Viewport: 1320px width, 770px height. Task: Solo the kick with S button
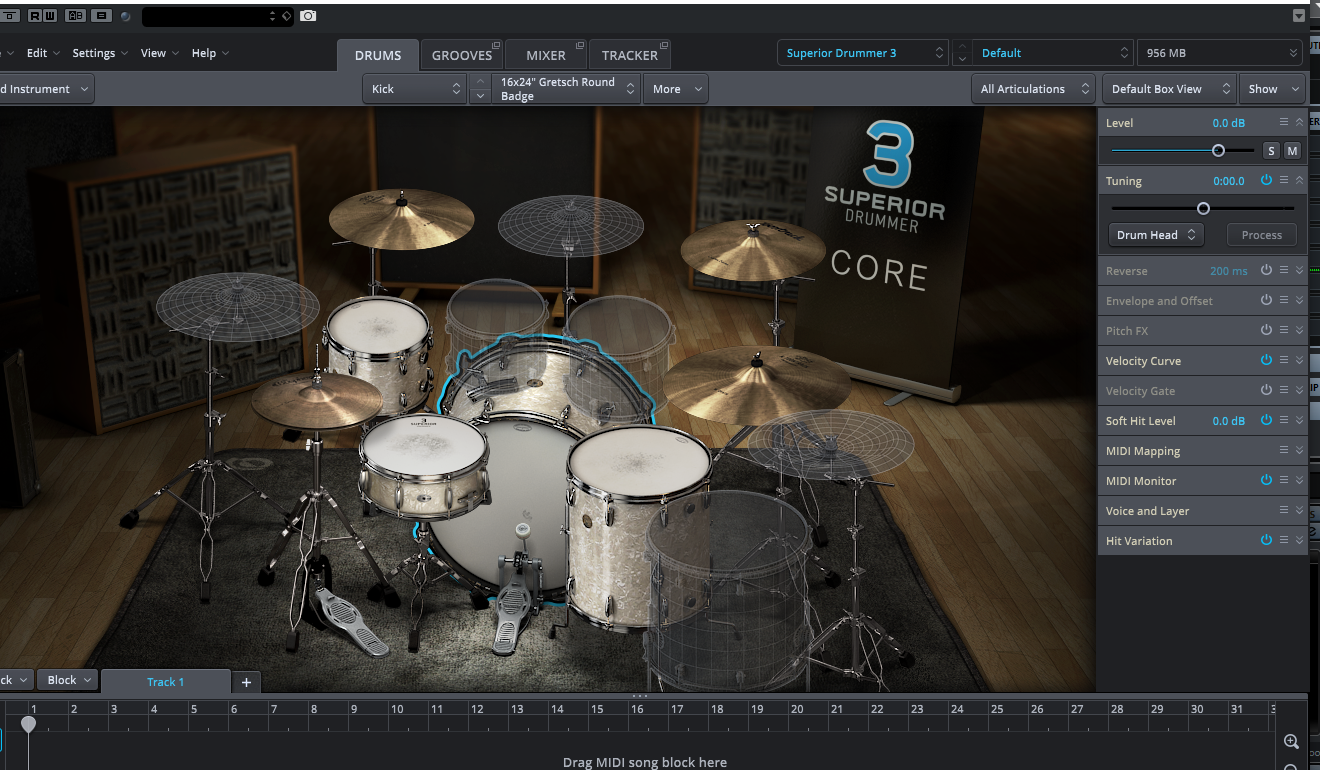(1271, 151)
